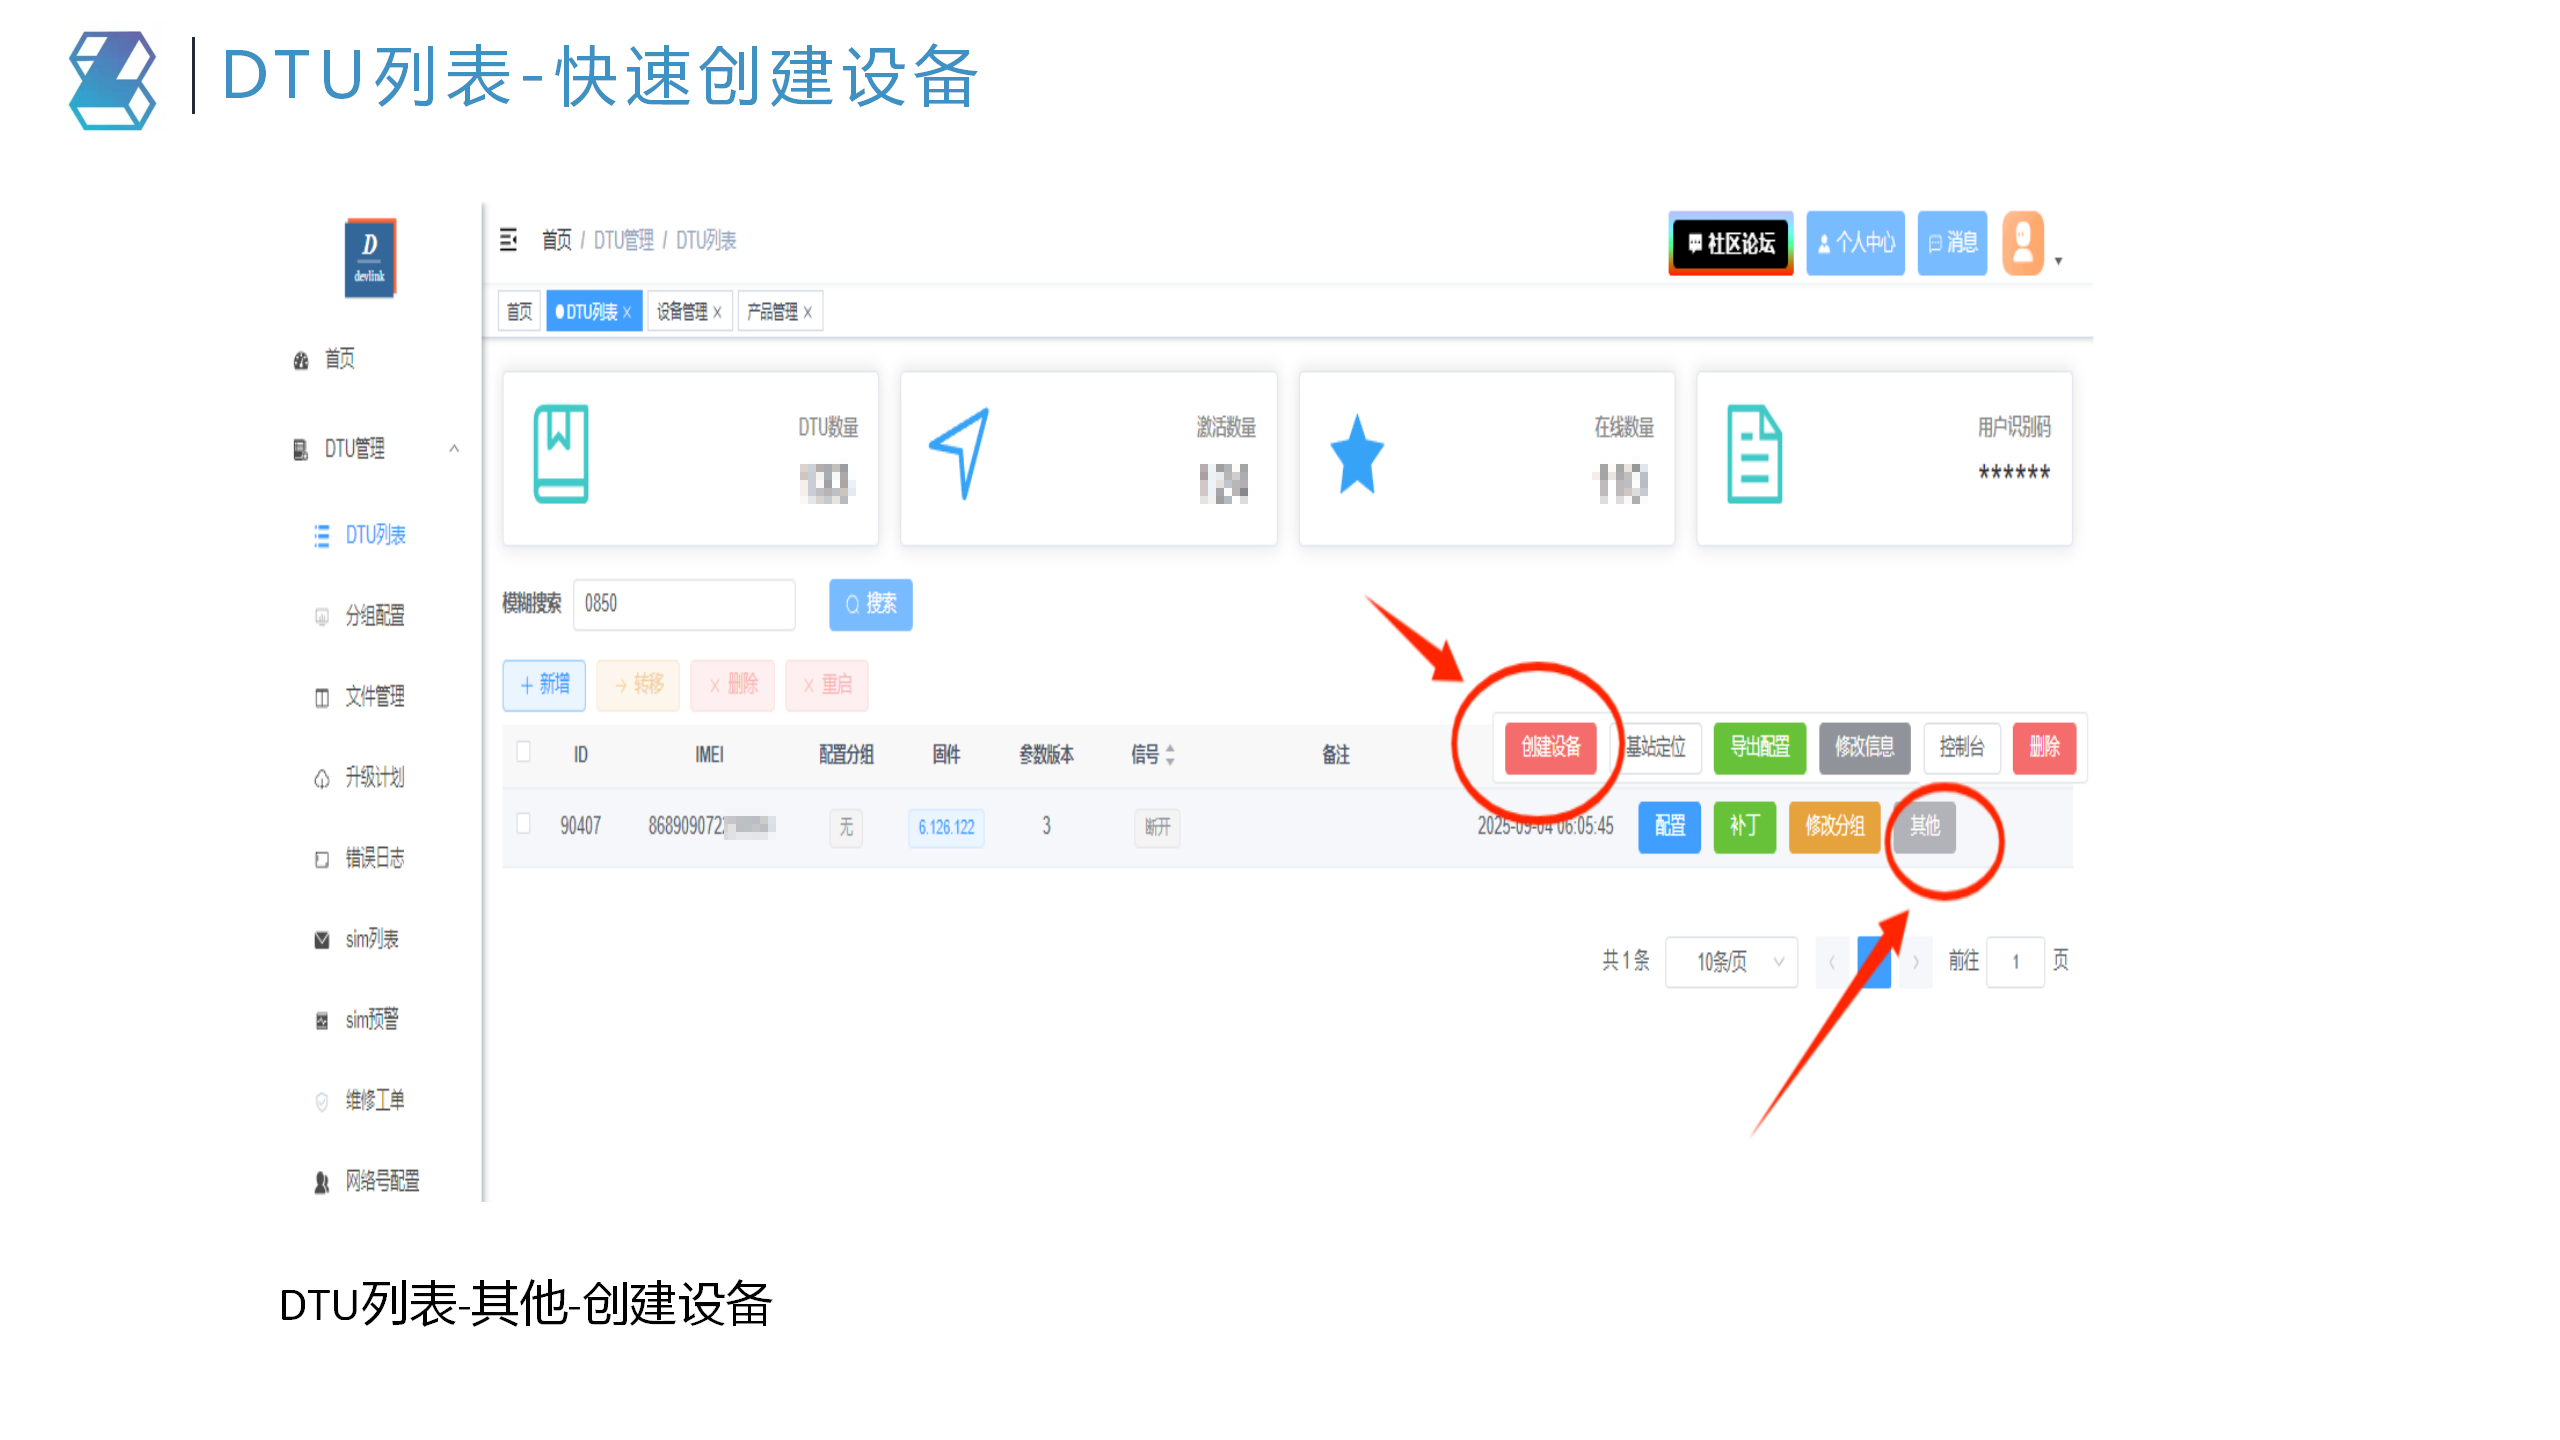Open the 10条/页 page size dropdown
The height and width of the screenshot is (1440, 2560).
click(1731, 961)
